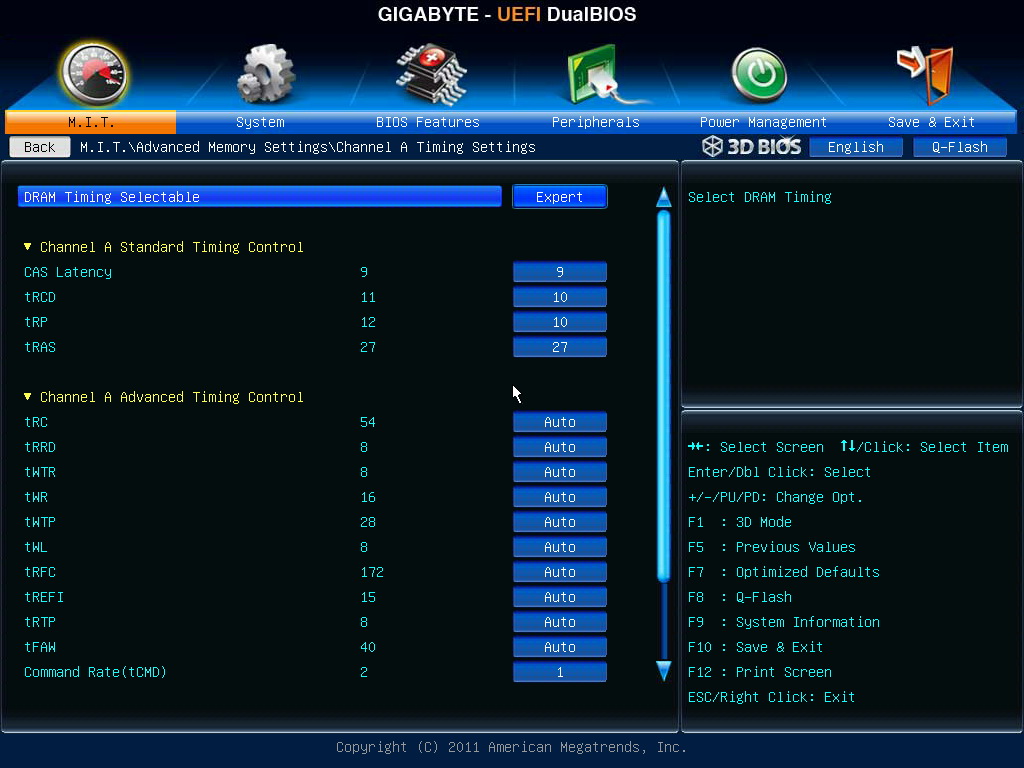Viewport: 1024px width, 768px height.
Task: Open the M.I.T. speedometer gauge icon
Action: point(93,75)
